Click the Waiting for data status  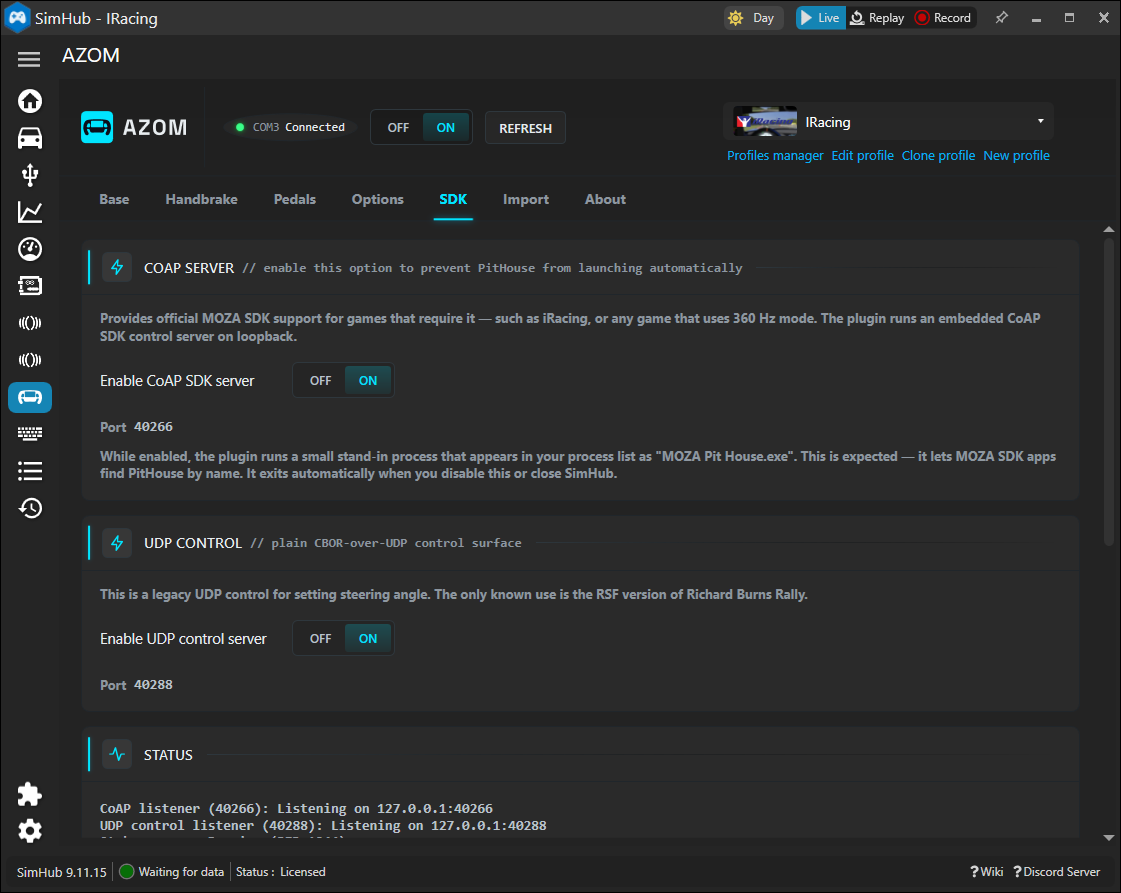pyautogui.click(x=172, y=872)
